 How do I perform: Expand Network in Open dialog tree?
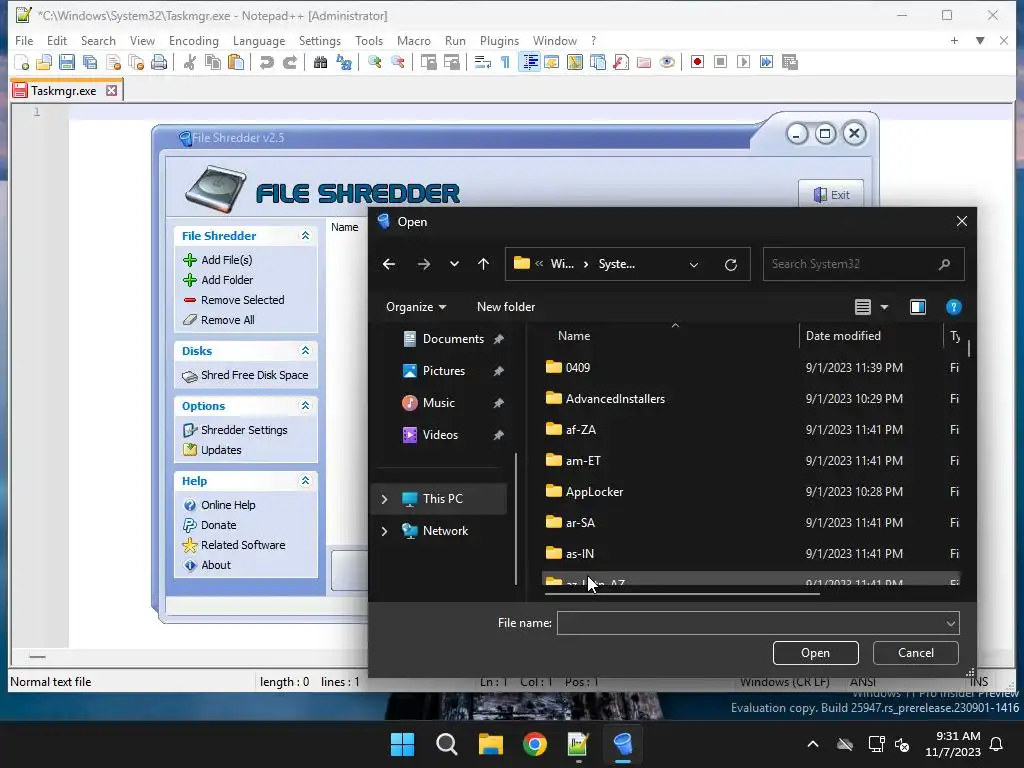tap(385, 531)
